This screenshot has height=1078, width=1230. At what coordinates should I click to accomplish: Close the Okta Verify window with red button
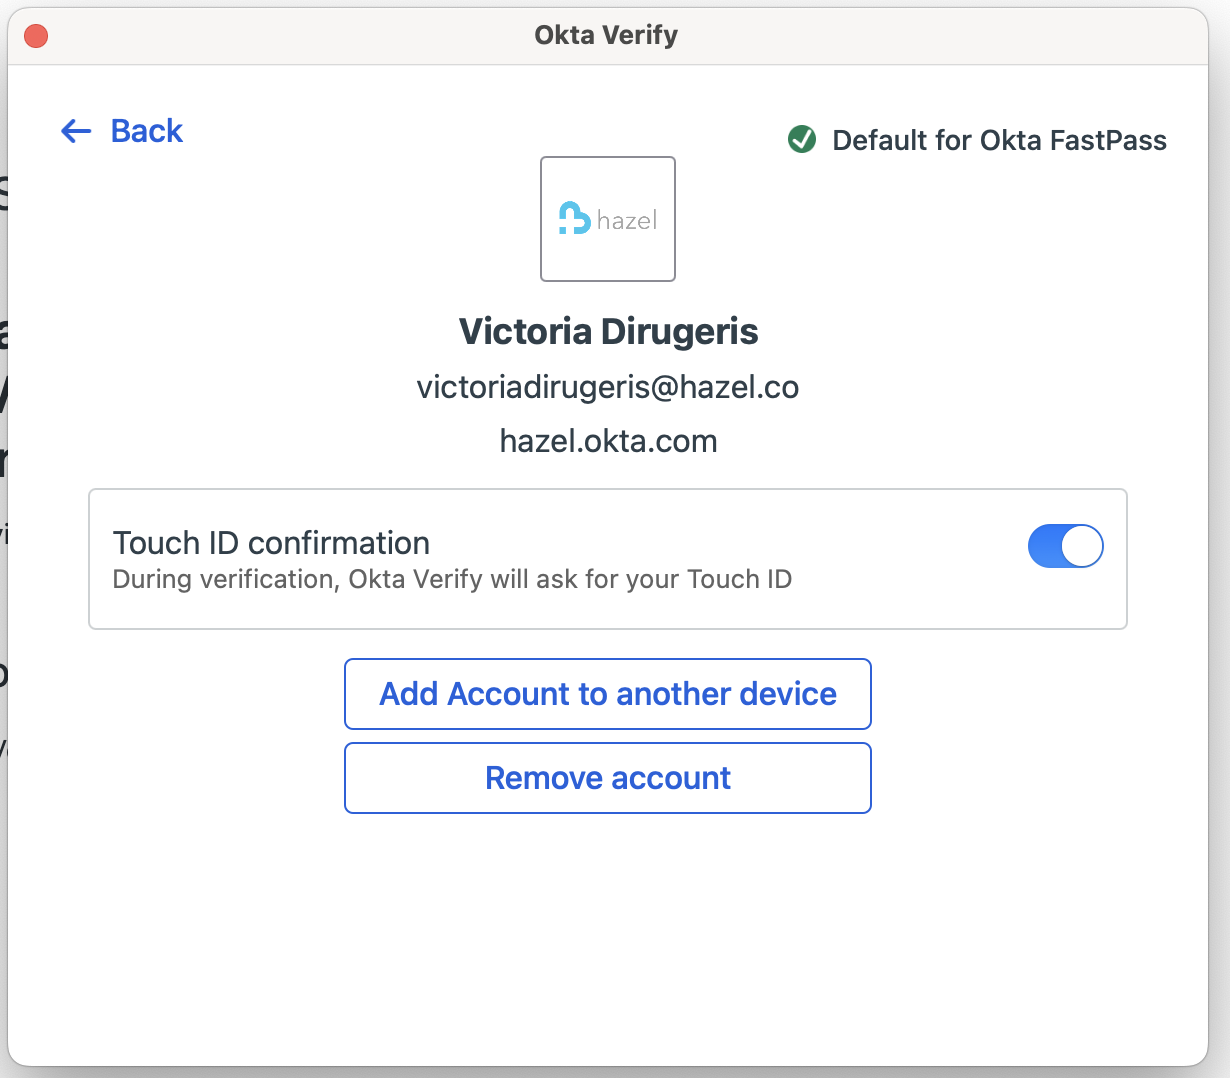point(36,36)
